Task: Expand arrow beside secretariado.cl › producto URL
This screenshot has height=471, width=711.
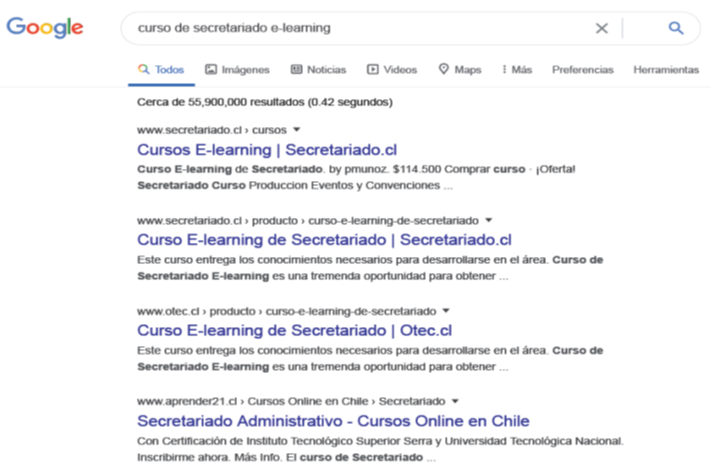Action: pos(489,220)
